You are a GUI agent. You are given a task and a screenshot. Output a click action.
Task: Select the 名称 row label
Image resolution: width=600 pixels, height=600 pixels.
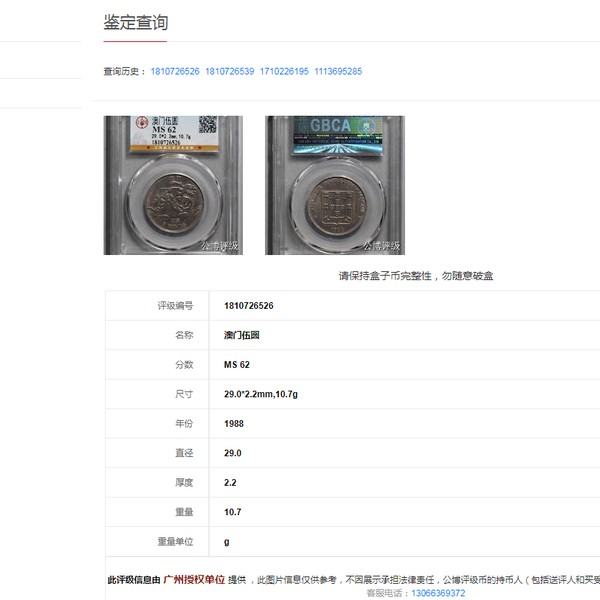pos(184,335)
